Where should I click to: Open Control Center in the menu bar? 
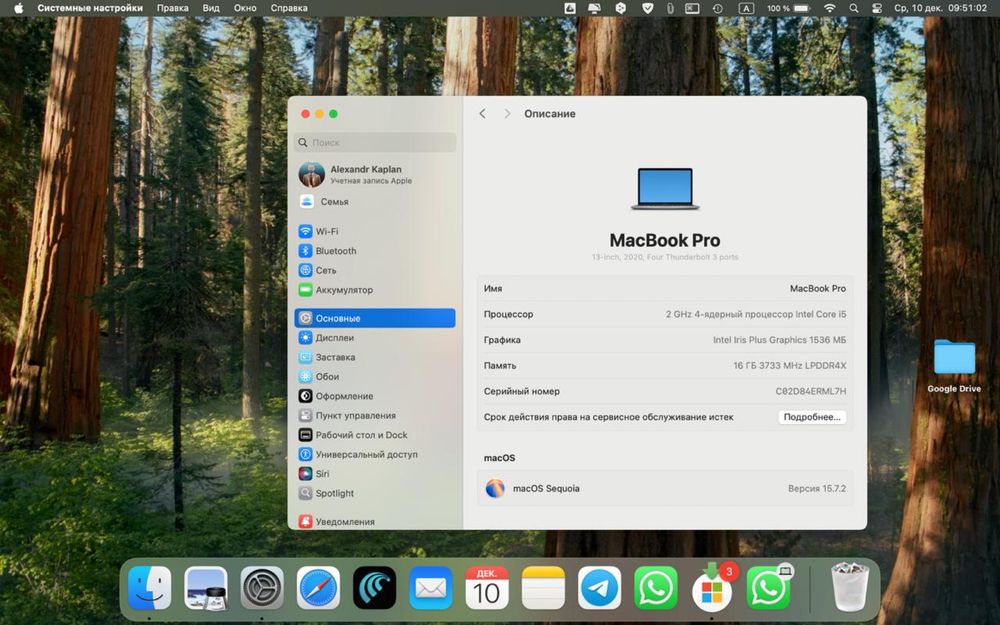[876, 8]
